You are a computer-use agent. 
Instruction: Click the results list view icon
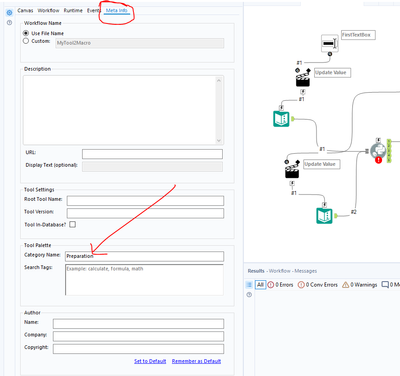(249, 285)
